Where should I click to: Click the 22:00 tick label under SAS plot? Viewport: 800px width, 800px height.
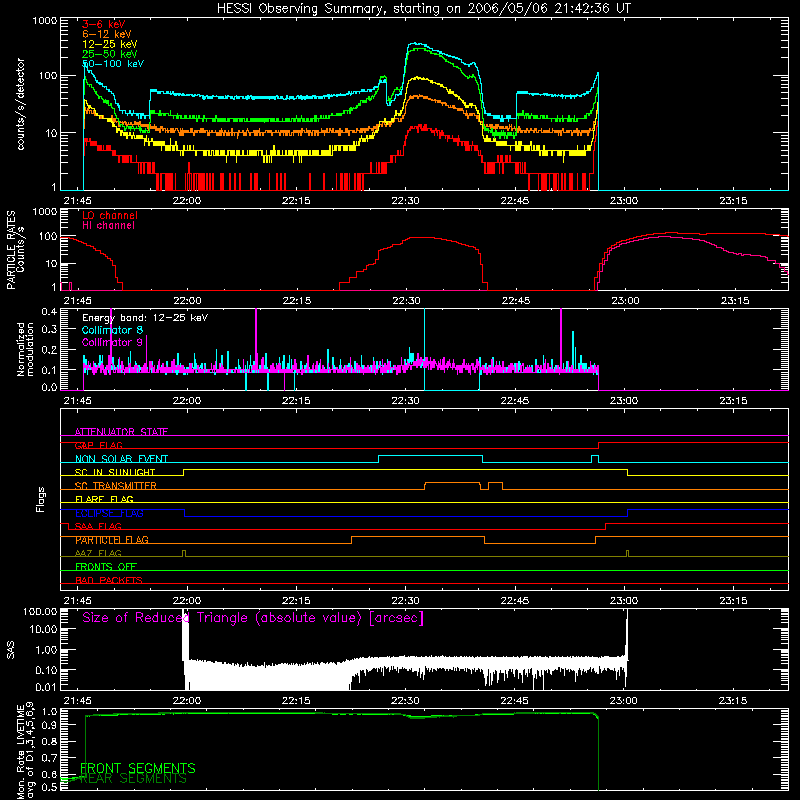(187, 701)
